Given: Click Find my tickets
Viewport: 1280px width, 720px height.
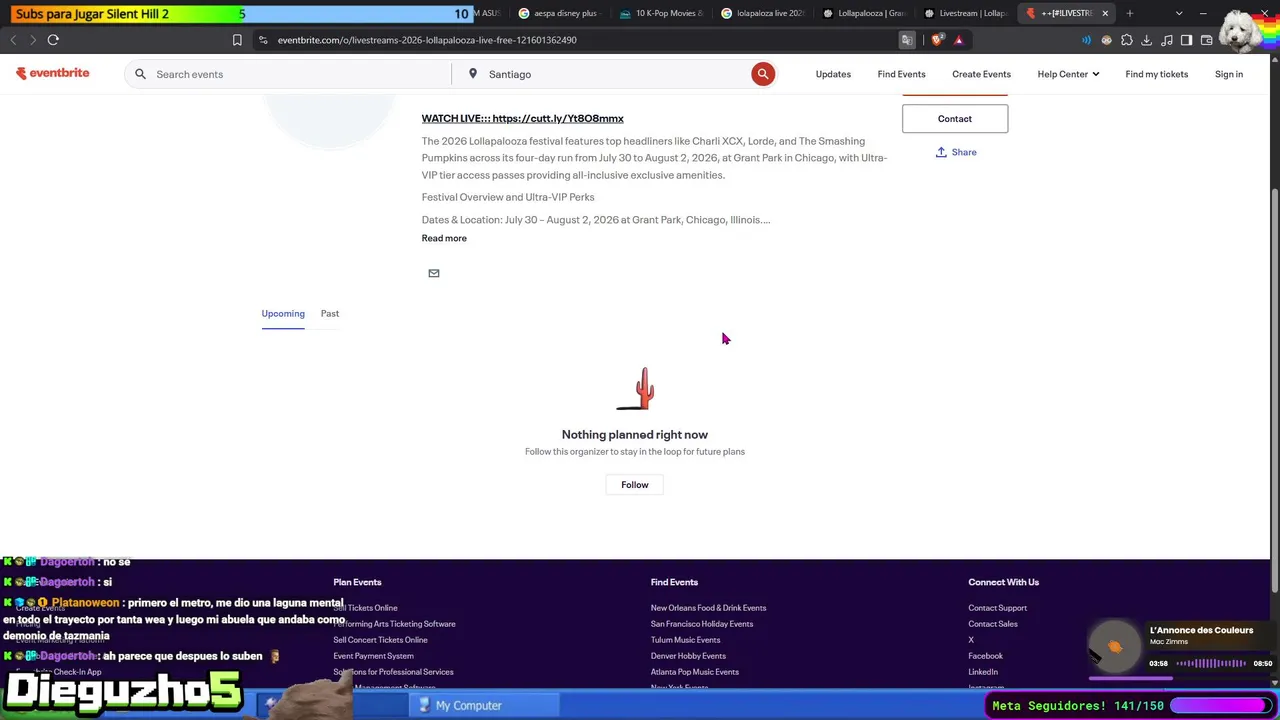Looking at the screenshot, I should coord(1156,74).
